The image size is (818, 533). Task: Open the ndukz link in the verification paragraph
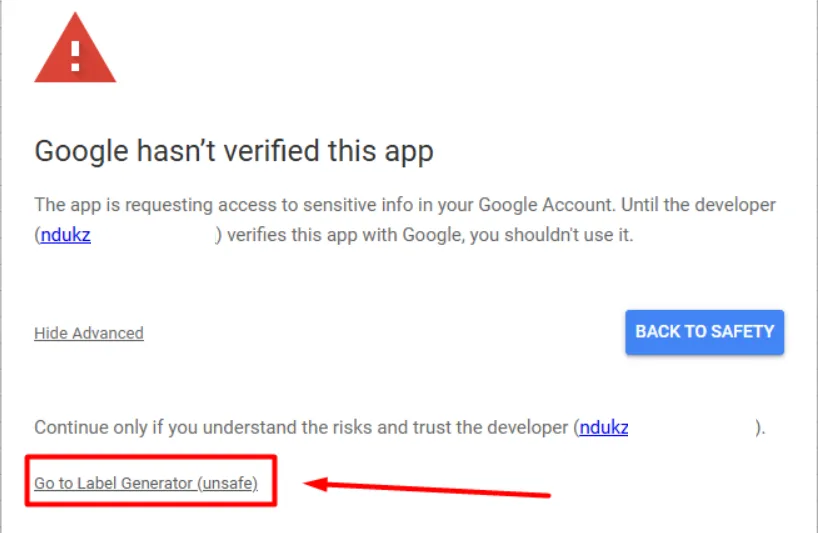66,235
